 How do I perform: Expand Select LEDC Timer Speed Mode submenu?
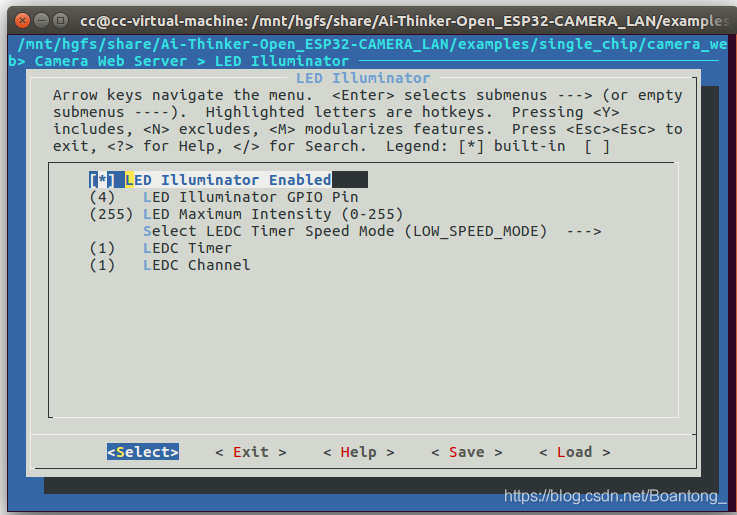[x=372, y=231]
